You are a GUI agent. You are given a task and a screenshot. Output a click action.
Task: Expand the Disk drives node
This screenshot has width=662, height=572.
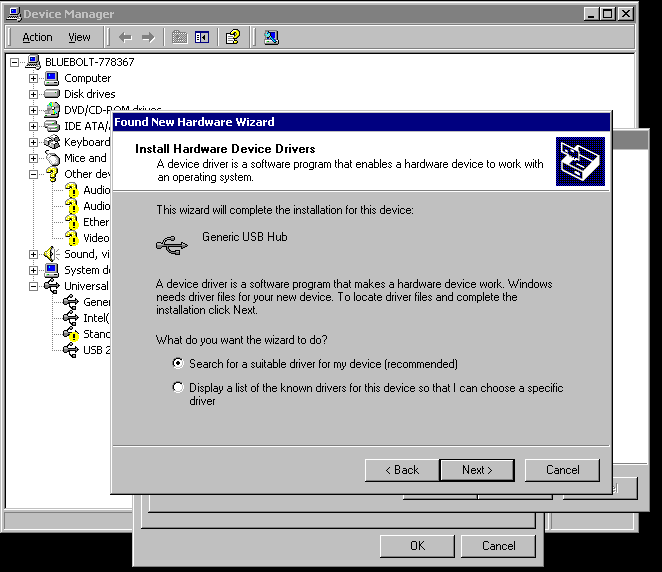33,94
